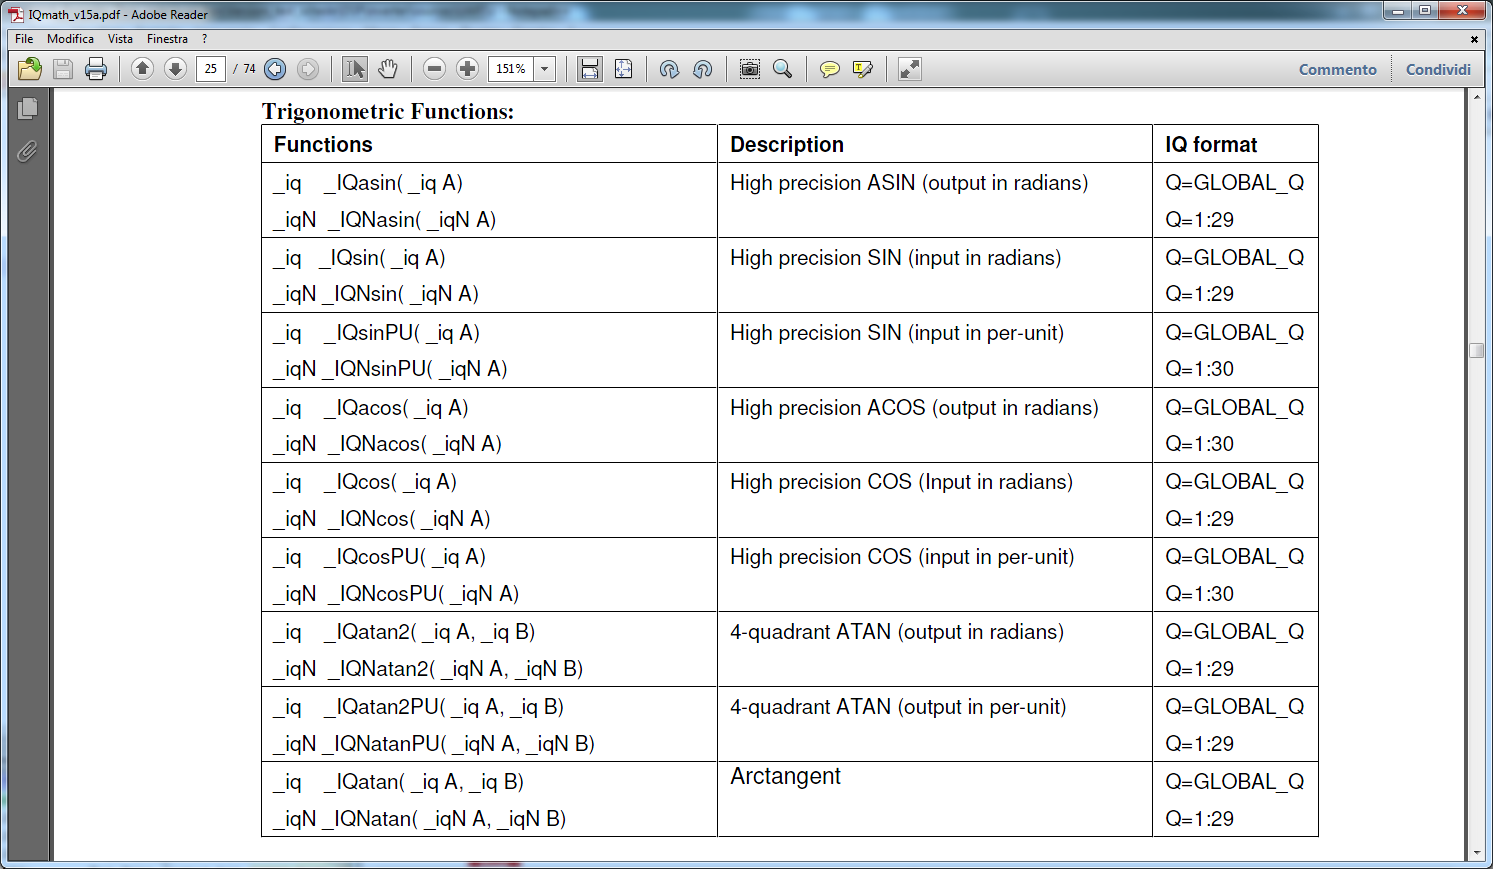Click '_IQasin( _iq A)' function text
Viewport: 1493px width, 869px height.
(x=393, y=183)
